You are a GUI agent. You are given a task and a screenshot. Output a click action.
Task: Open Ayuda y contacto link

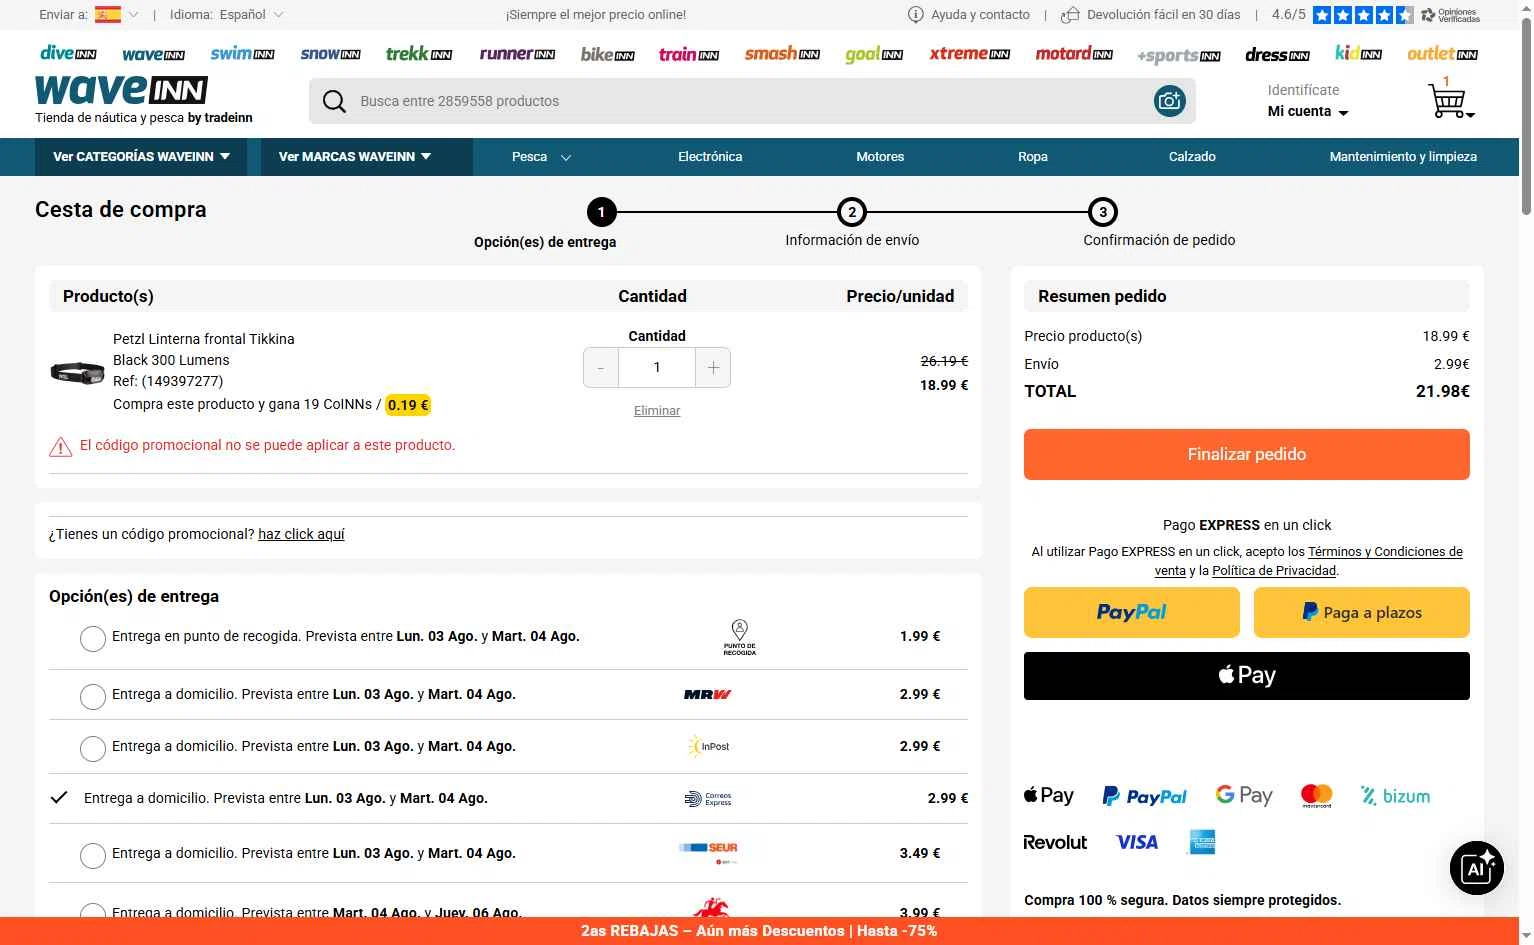click(x=969, y=15)
